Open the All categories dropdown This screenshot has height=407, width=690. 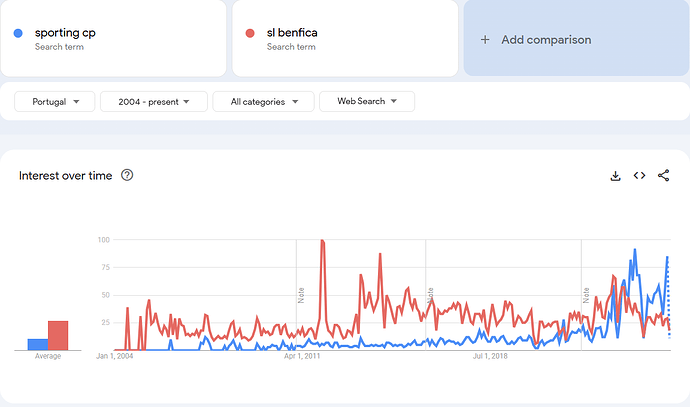tap(264, 101)
